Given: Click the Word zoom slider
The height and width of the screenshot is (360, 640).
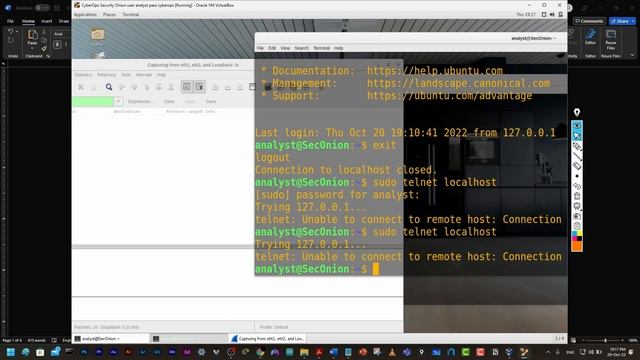Looking at the screenshot, I should click(x=605, y=340).
